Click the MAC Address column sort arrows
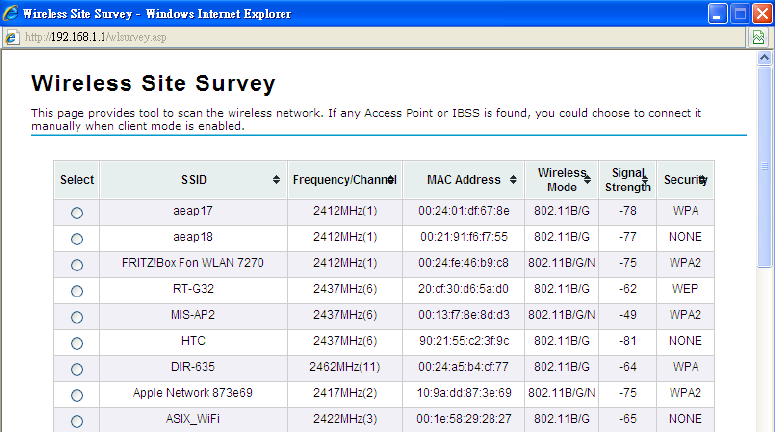The width and height of the screenshot is (775, 432). 514,180
